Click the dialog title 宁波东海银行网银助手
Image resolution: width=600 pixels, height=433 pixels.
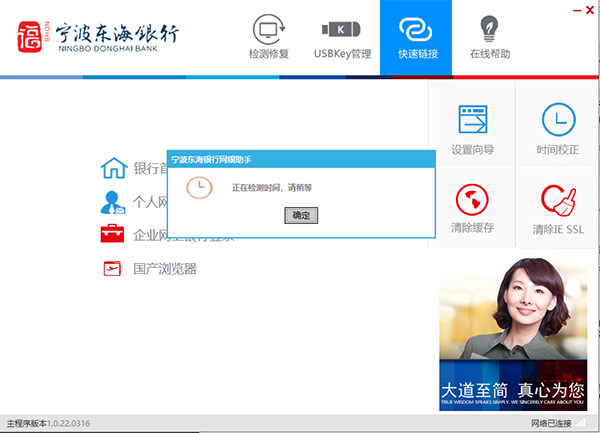point(212,160)
